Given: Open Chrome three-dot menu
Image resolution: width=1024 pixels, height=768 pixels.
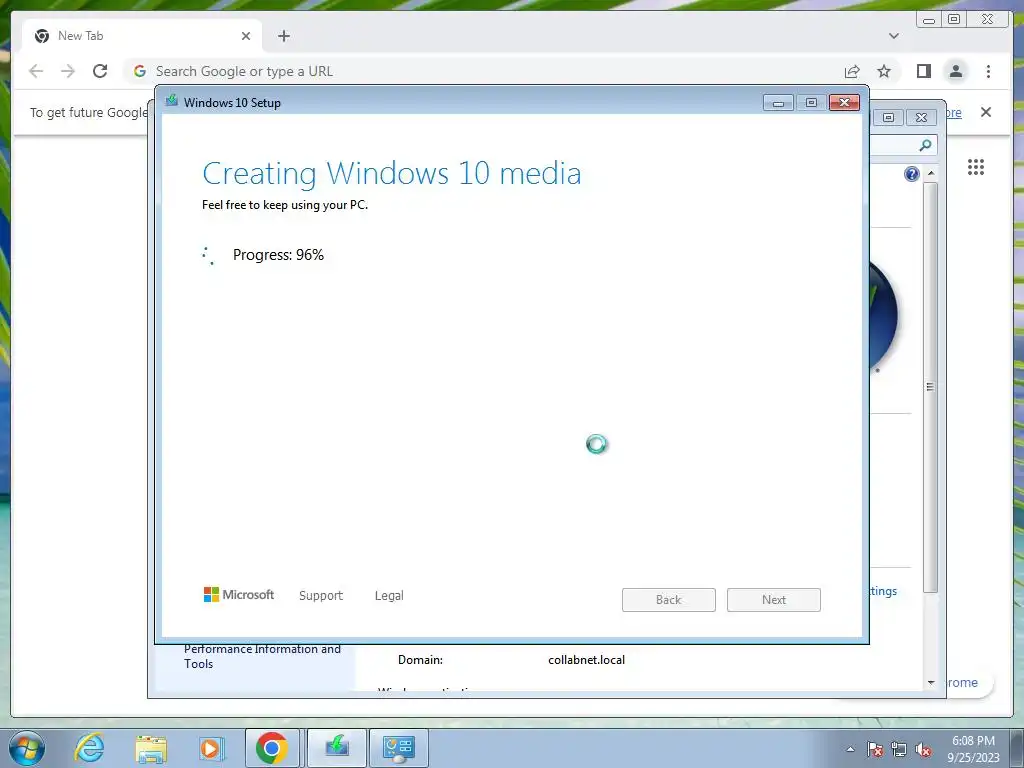Looking at the screenshot, I should pos(988,71).
